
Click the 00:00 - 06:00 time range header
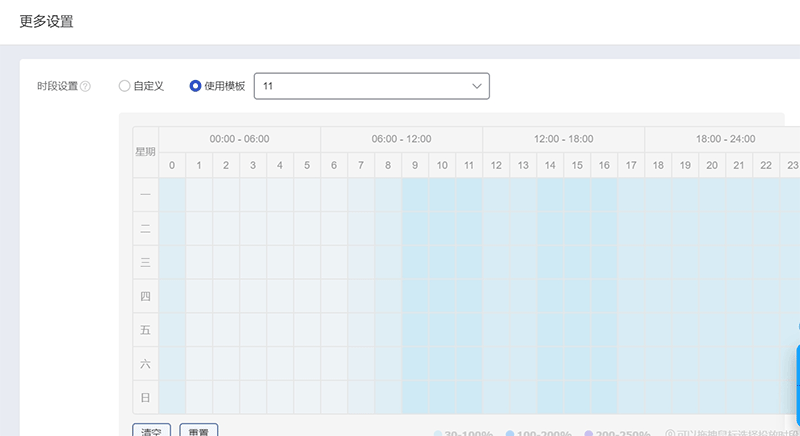[239, 139]
